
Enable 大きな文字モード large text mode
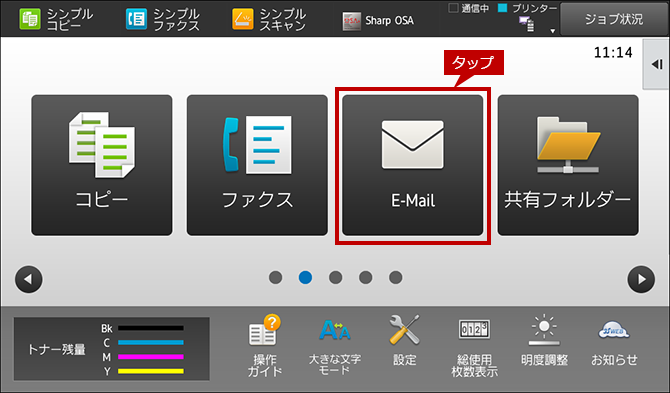335,345
